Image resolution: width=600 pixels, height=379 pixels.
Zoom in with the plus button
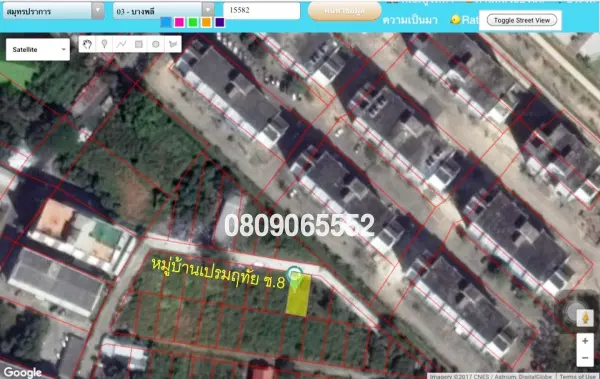585,340
